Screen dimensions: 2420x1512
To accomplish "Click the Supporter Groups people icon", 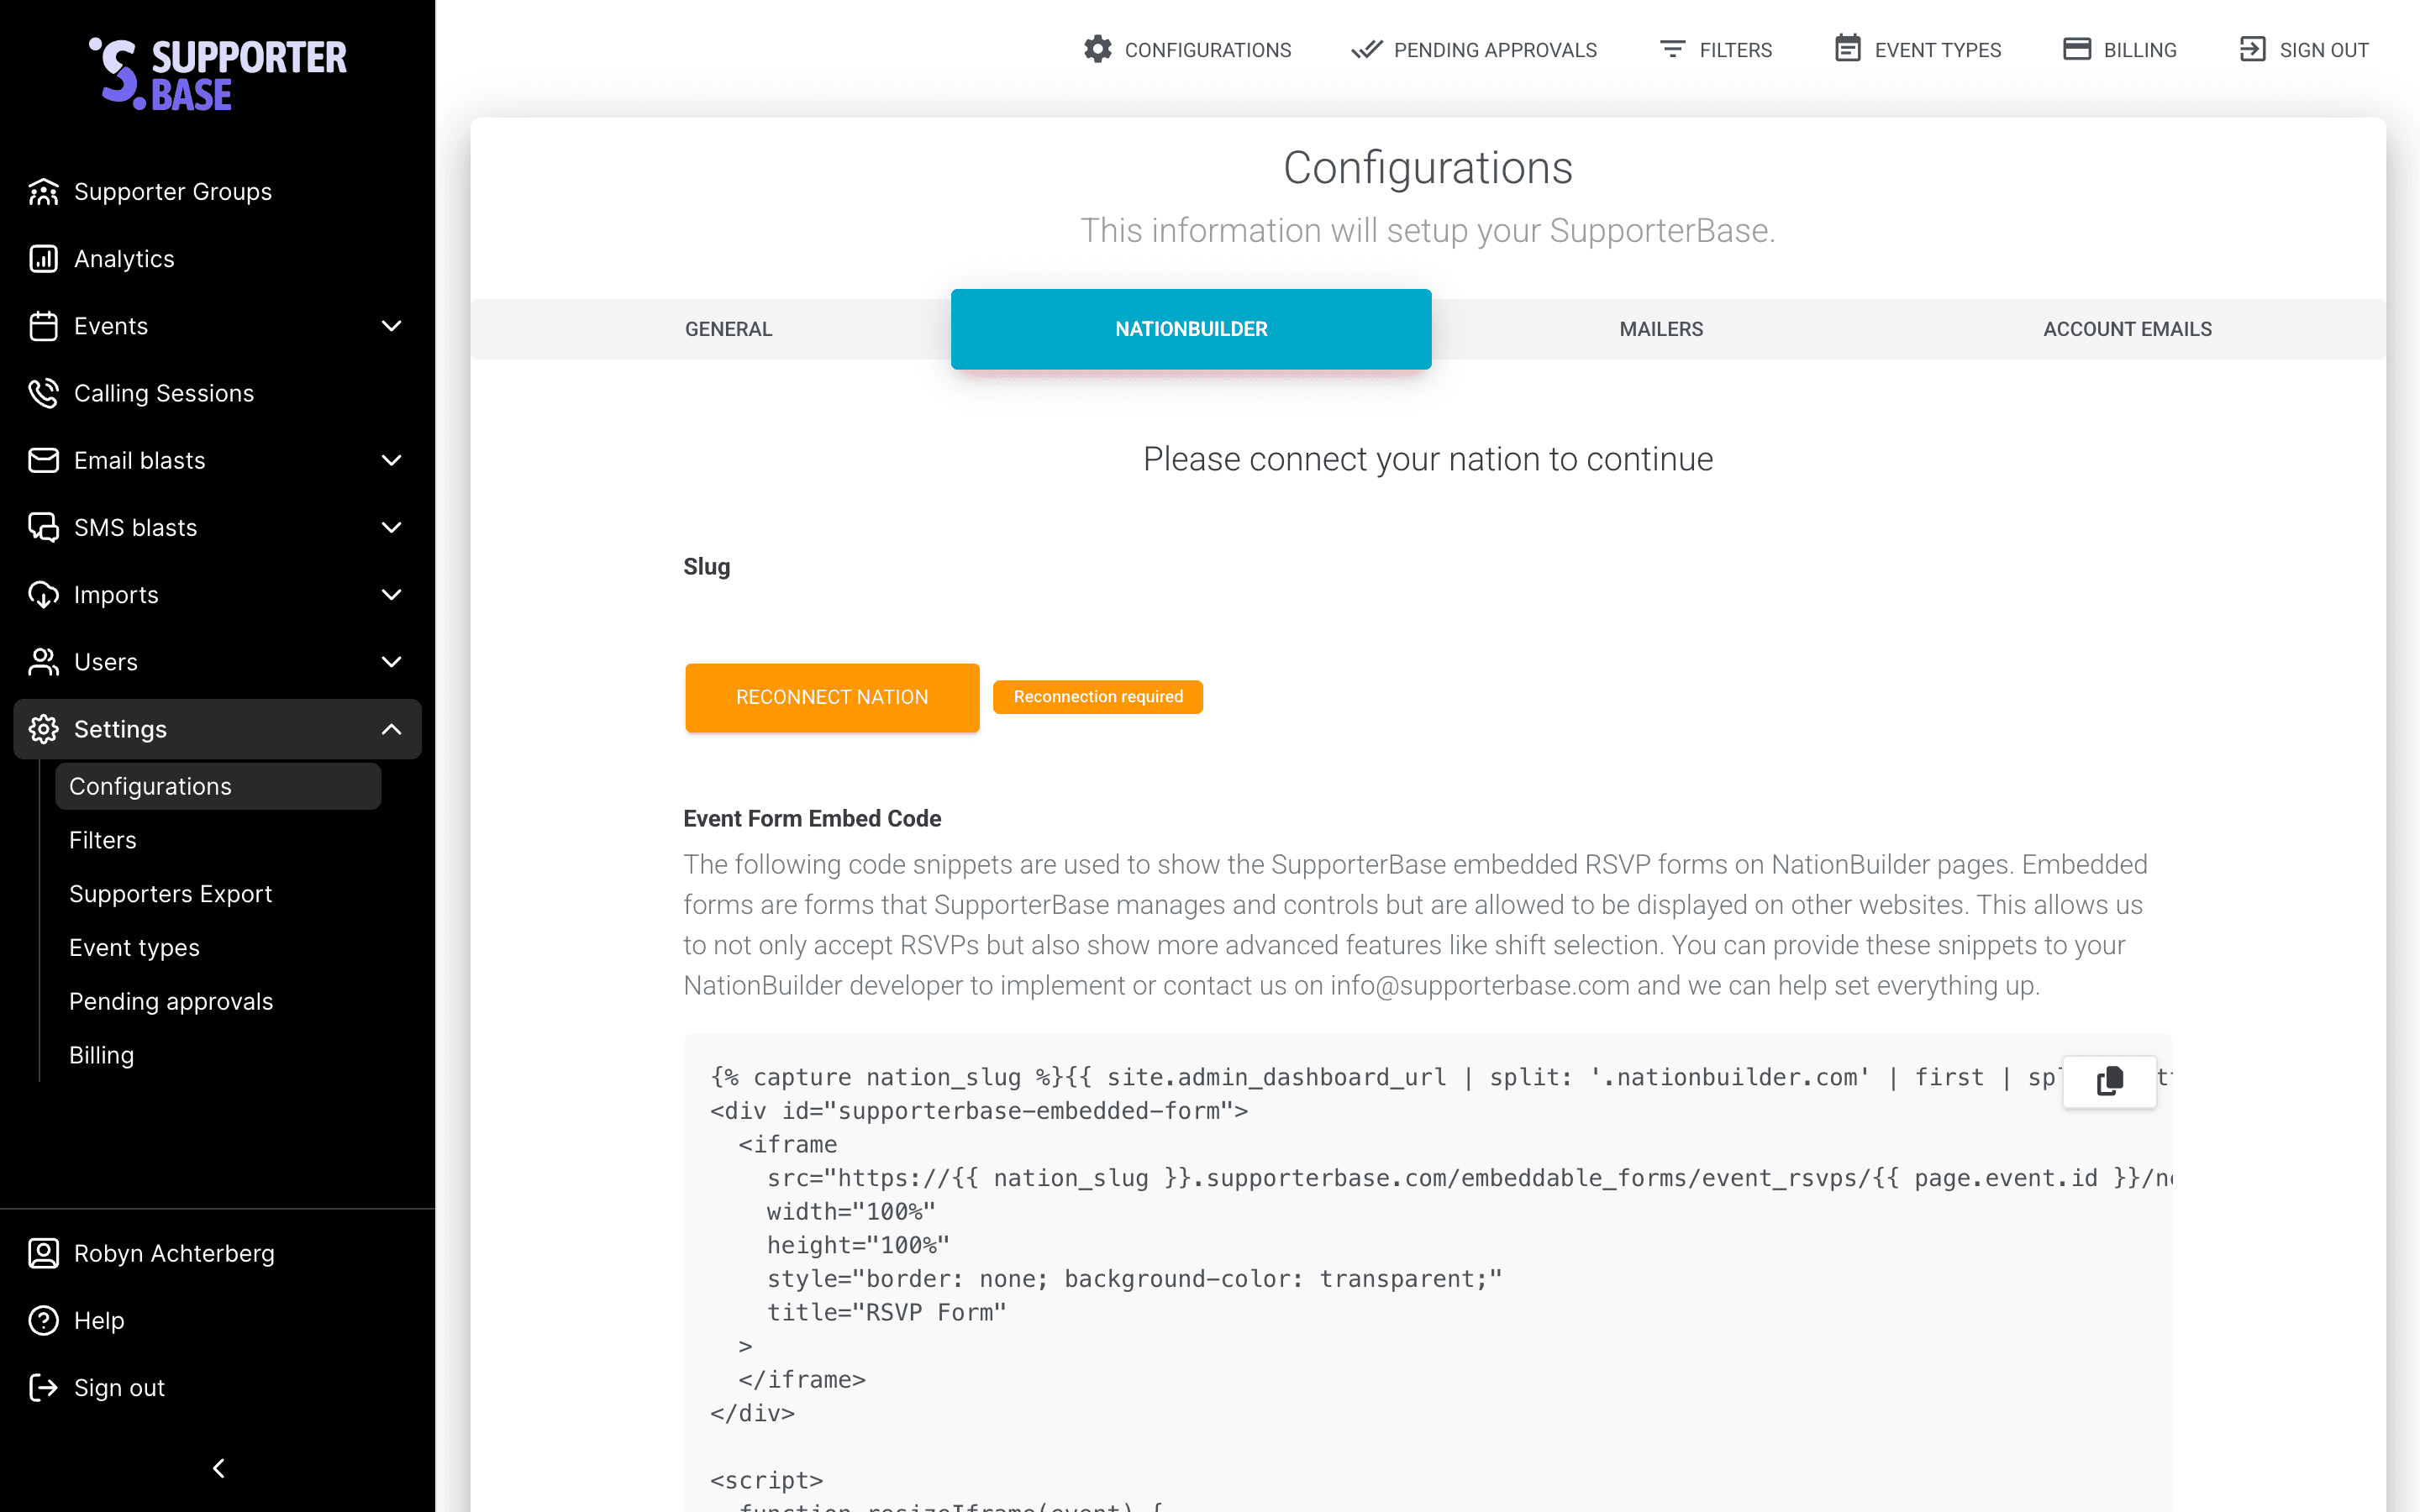I will [x=43, y=192].
